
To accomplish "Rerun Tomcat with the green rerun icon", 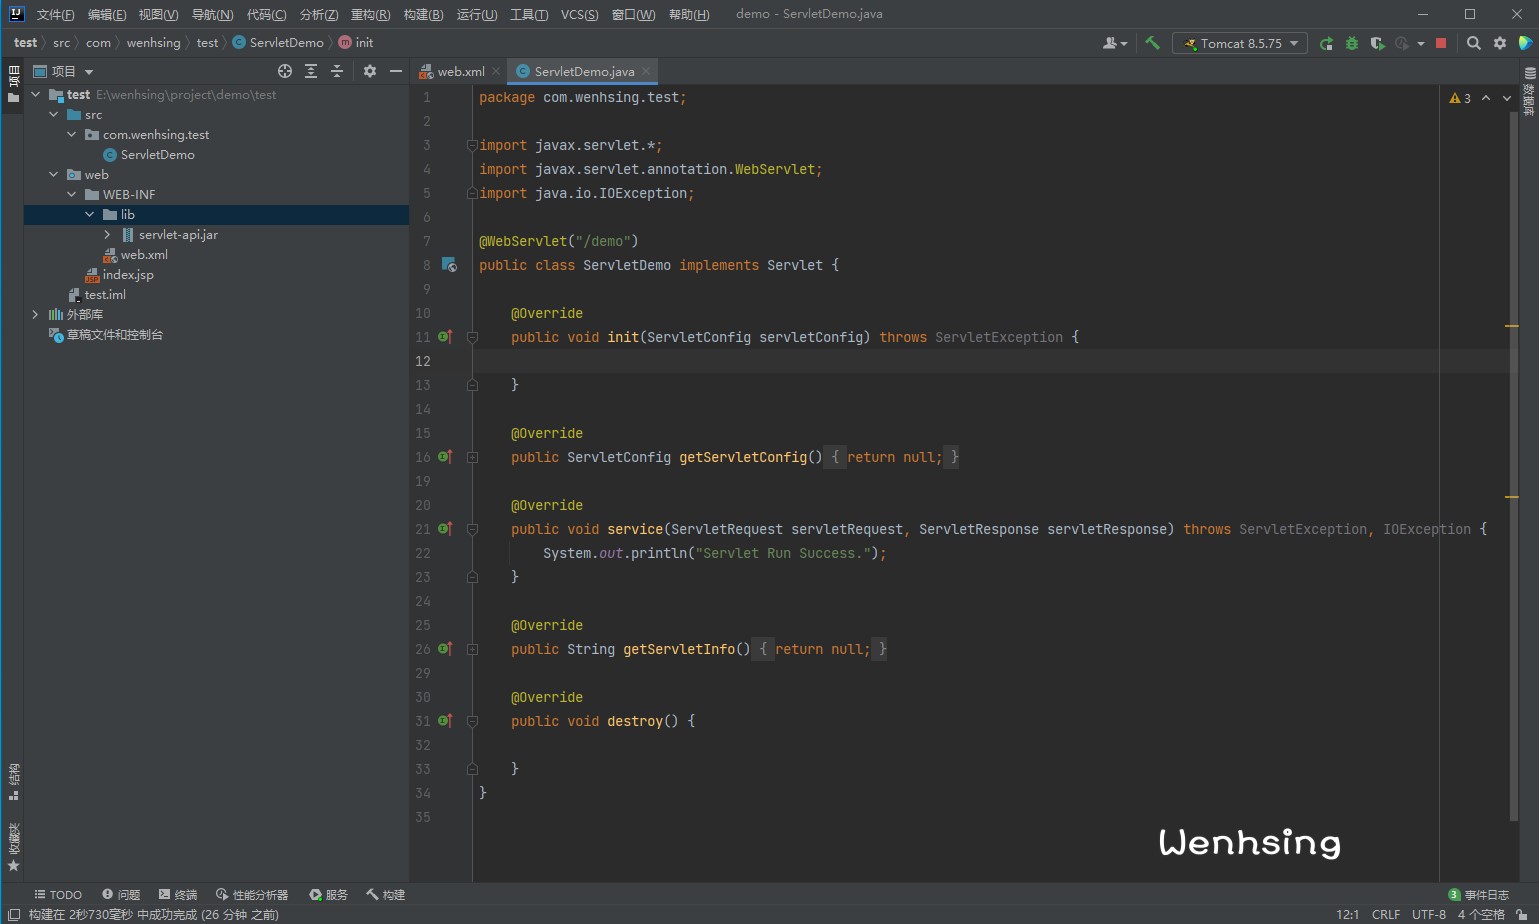I will pyautogui.click(x=1326, y=43).
